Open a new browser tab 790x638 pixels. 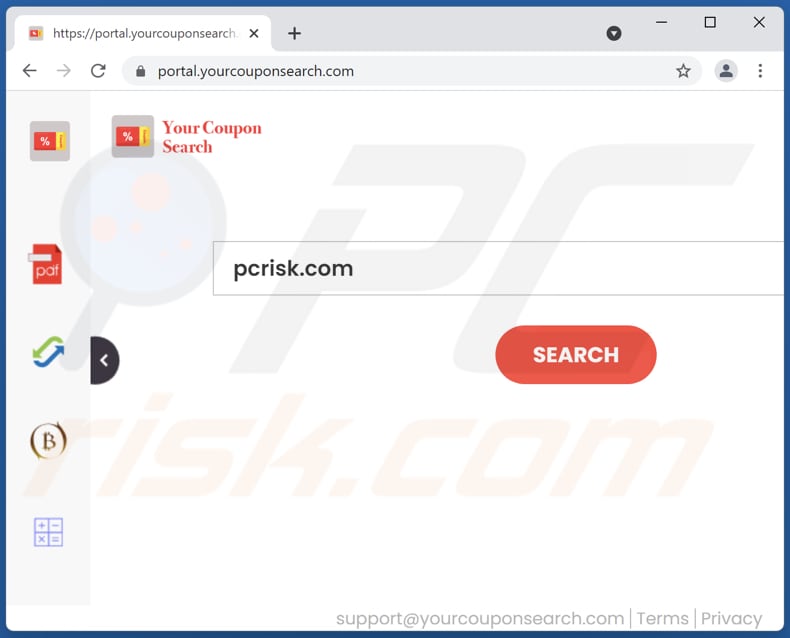pos(294,33)
